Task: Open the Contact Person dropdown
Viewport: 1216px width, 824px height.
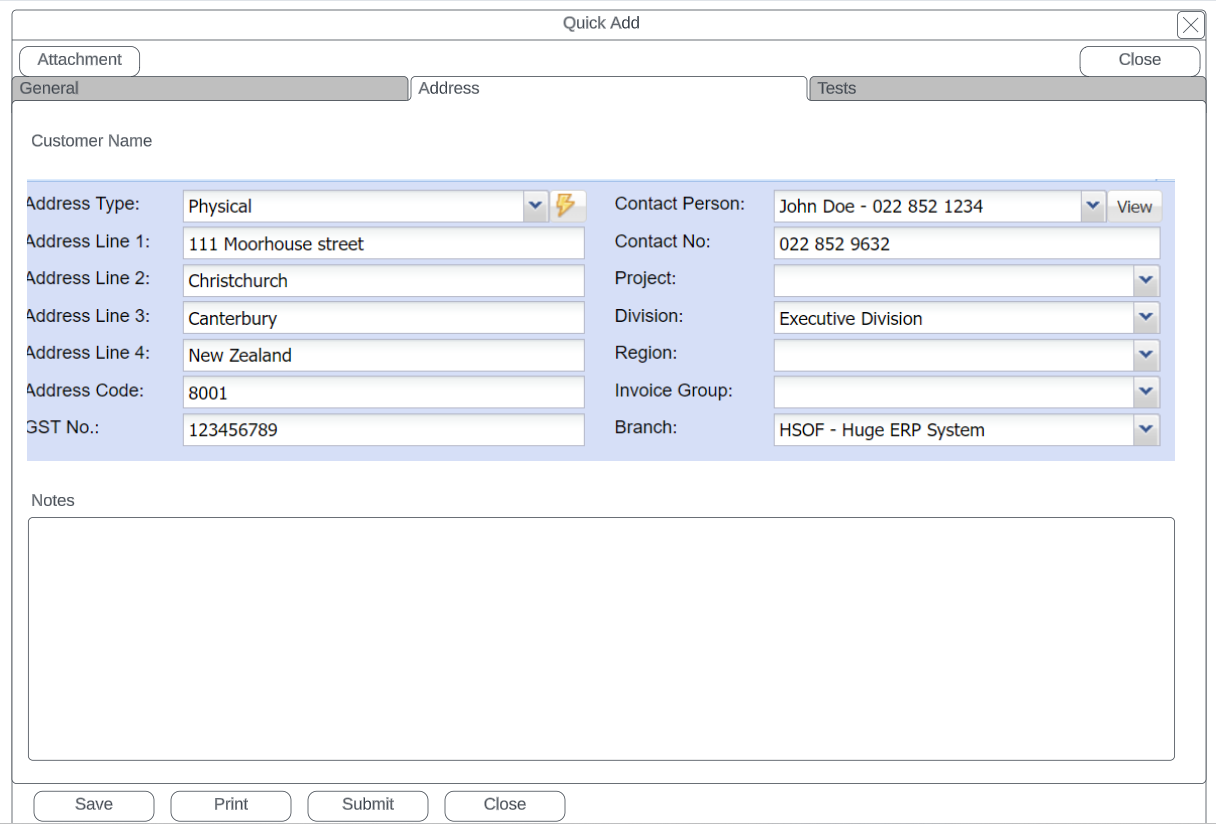Action: click(x=1093, y=206)
